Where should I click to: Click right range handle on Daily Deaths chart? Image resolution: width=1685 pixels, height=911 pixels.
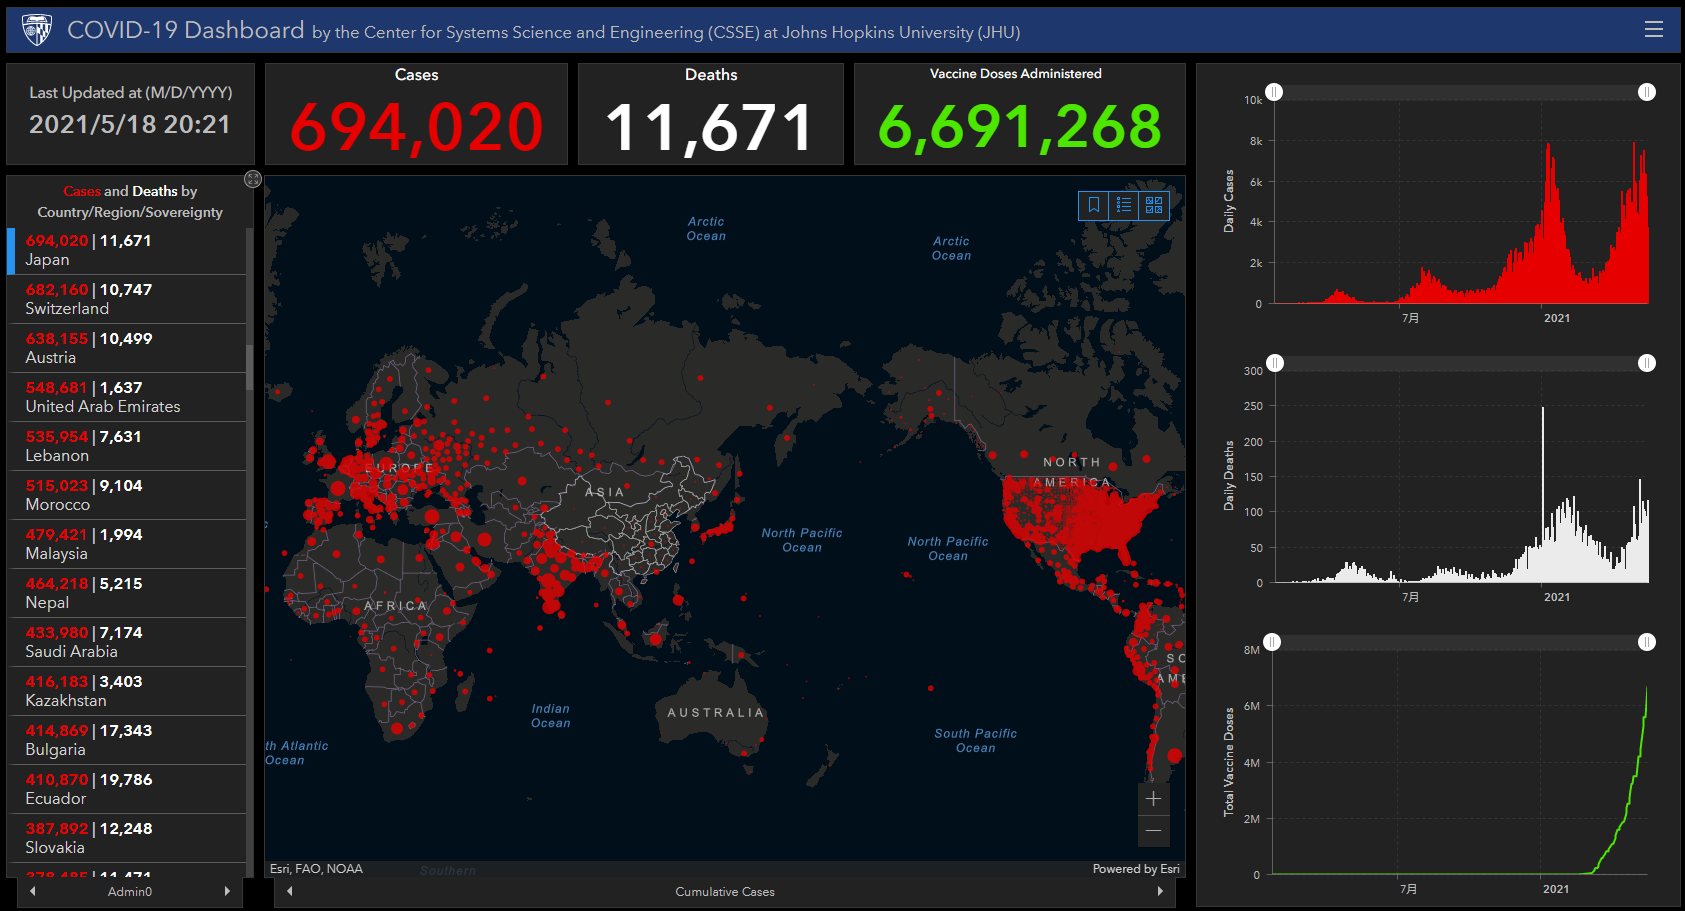click(x=1646, y=363)
